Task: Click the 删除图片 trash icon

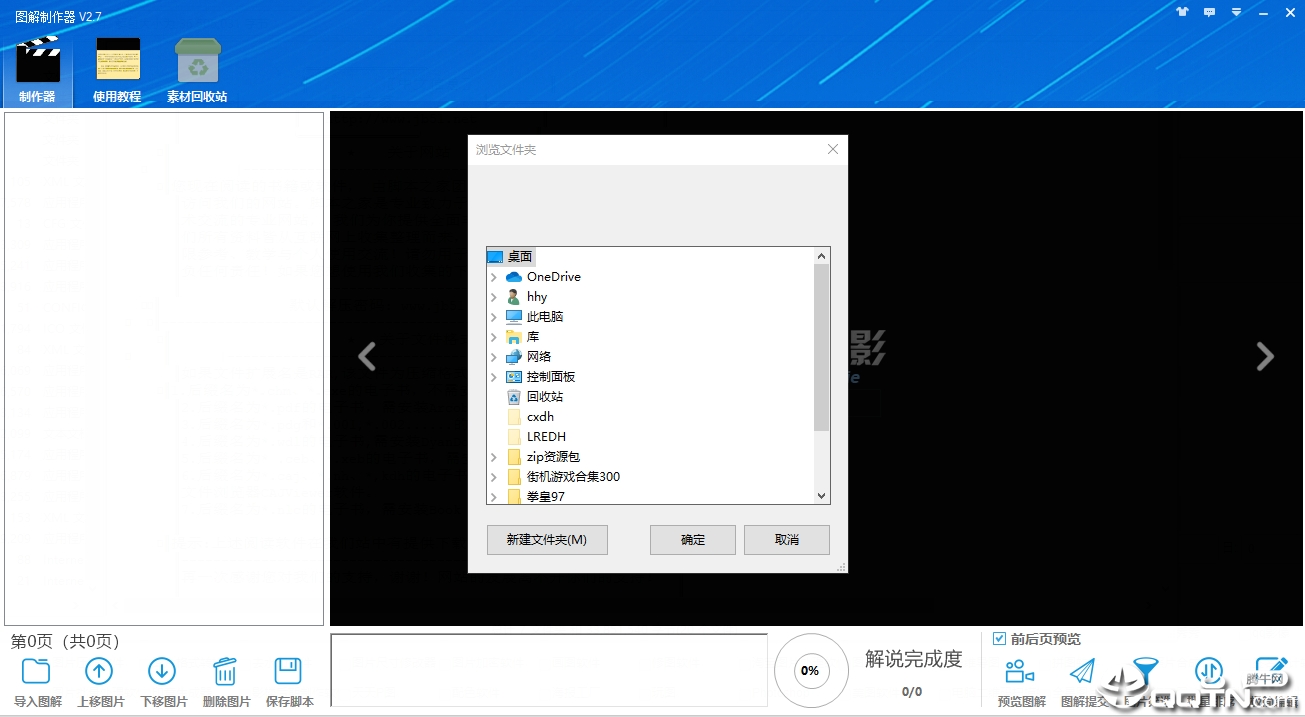Action: coord(225,671)
